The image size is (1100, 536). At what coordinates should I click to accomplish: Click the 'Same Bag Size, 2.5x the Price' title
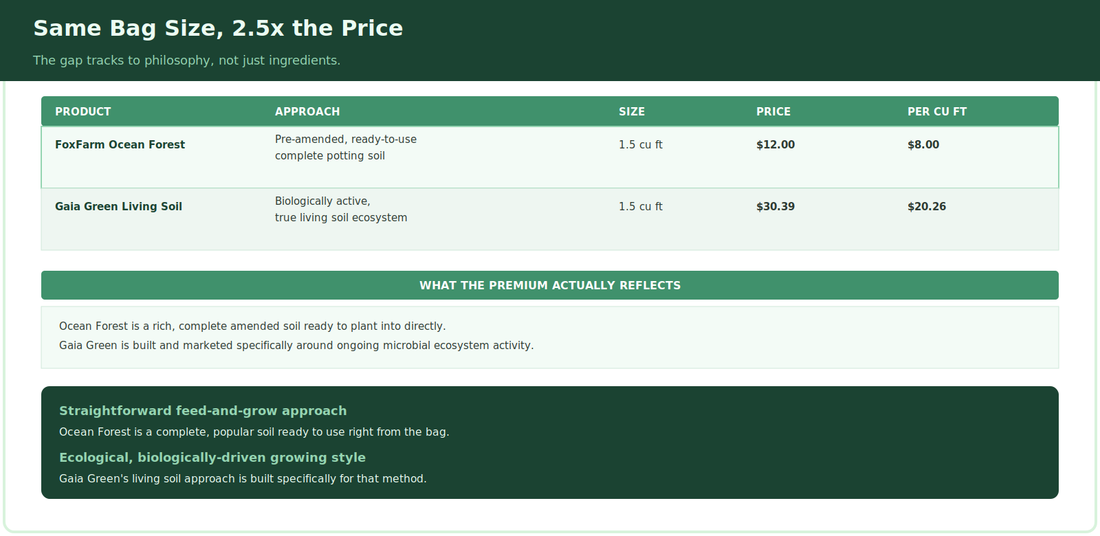218,28
